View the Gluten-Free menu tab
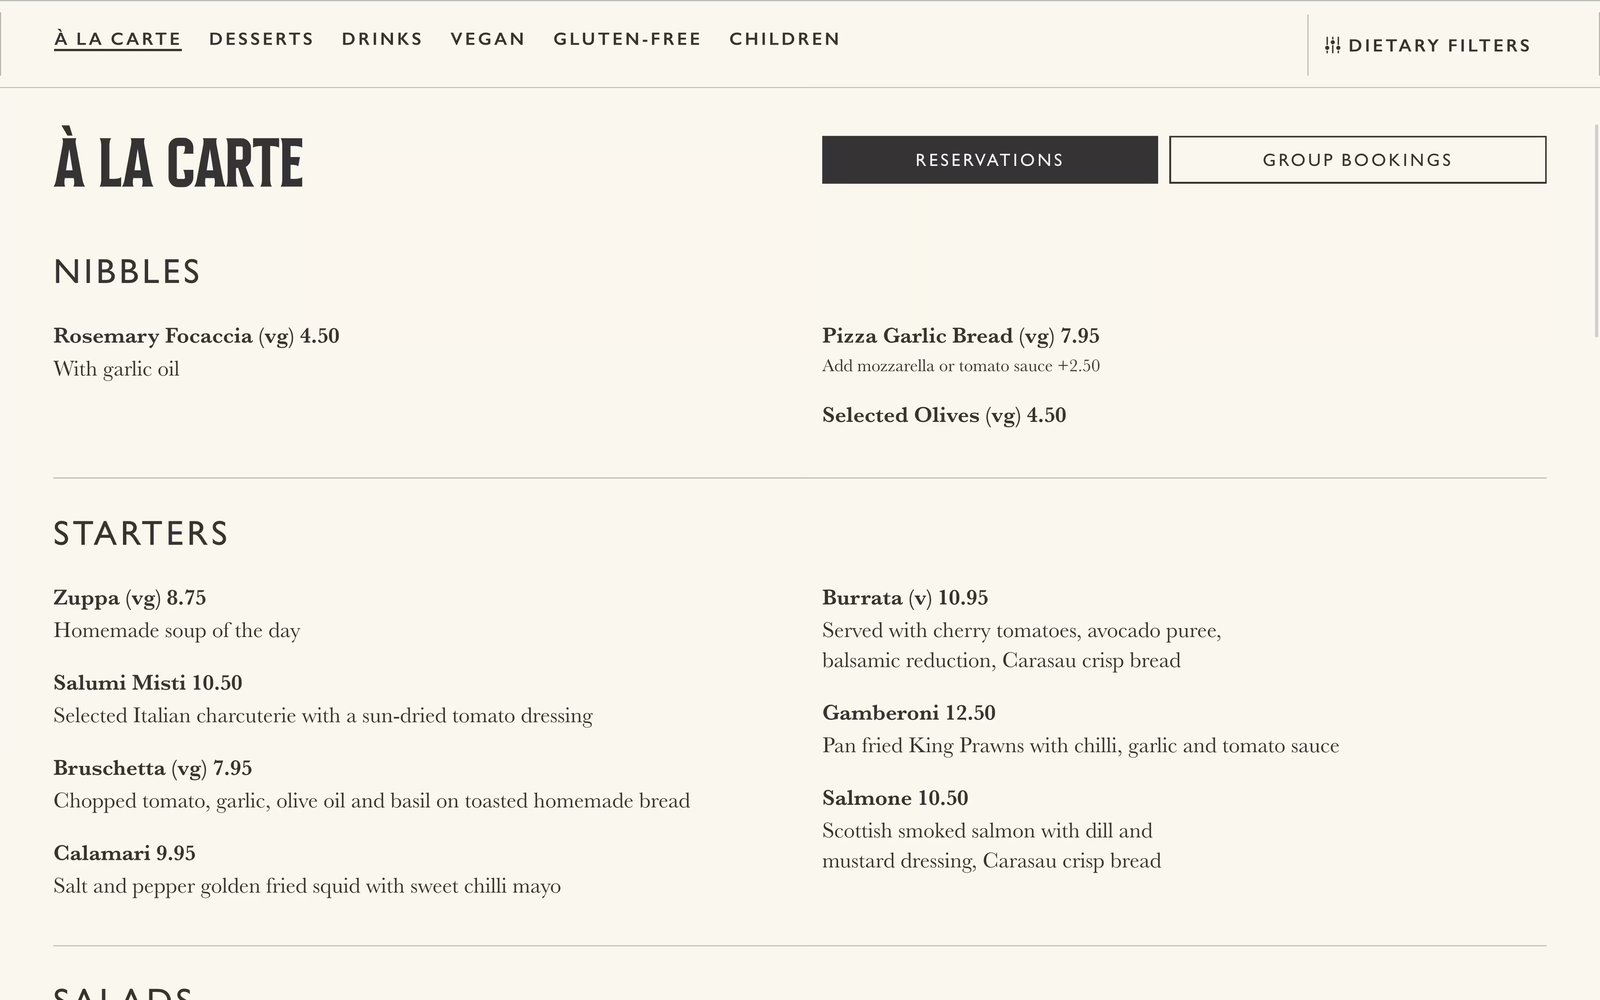Image resolution: width=1600 pixels, height=1000 pixels. click(627, 39)
